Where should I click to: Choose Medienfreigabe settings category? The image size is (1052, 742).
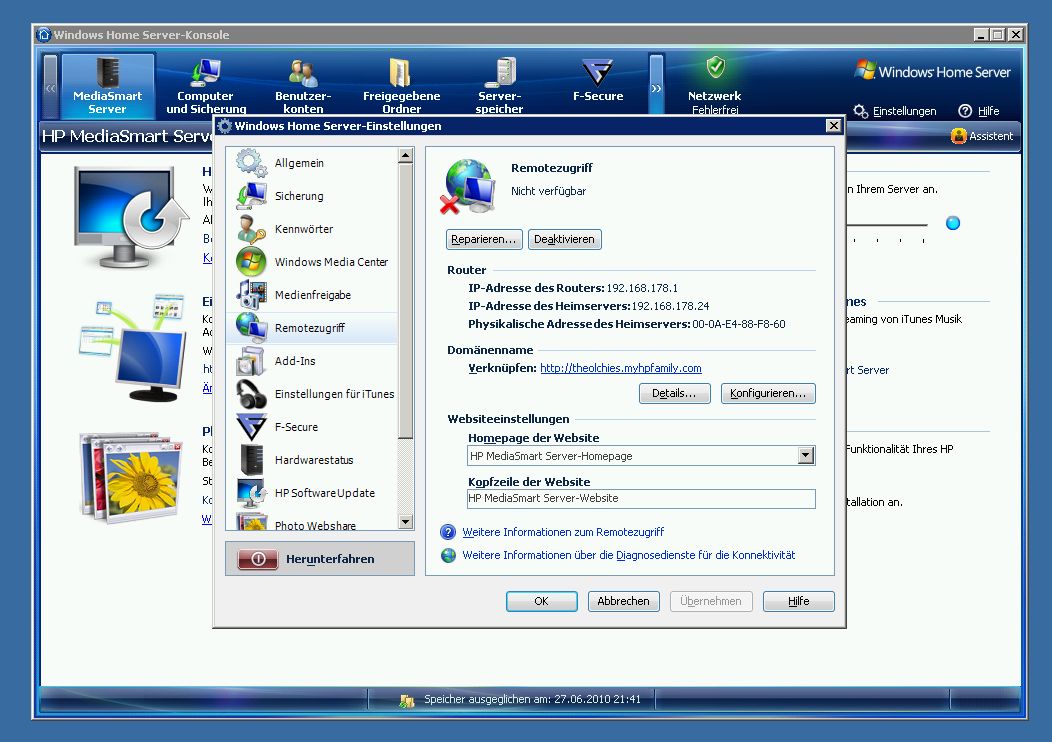[x=312, y=295]
